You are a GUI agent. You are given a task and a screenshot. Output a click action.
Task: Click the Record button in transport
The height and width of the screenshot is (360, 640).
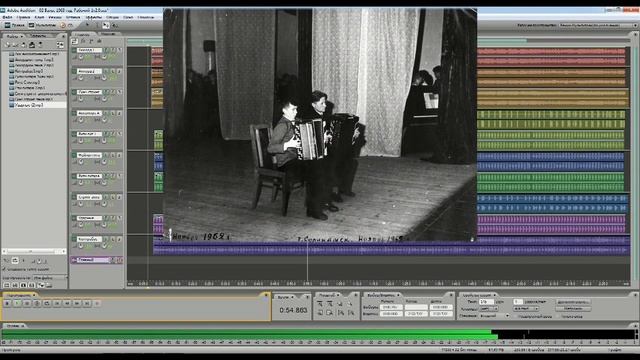(x=97, y=303)
